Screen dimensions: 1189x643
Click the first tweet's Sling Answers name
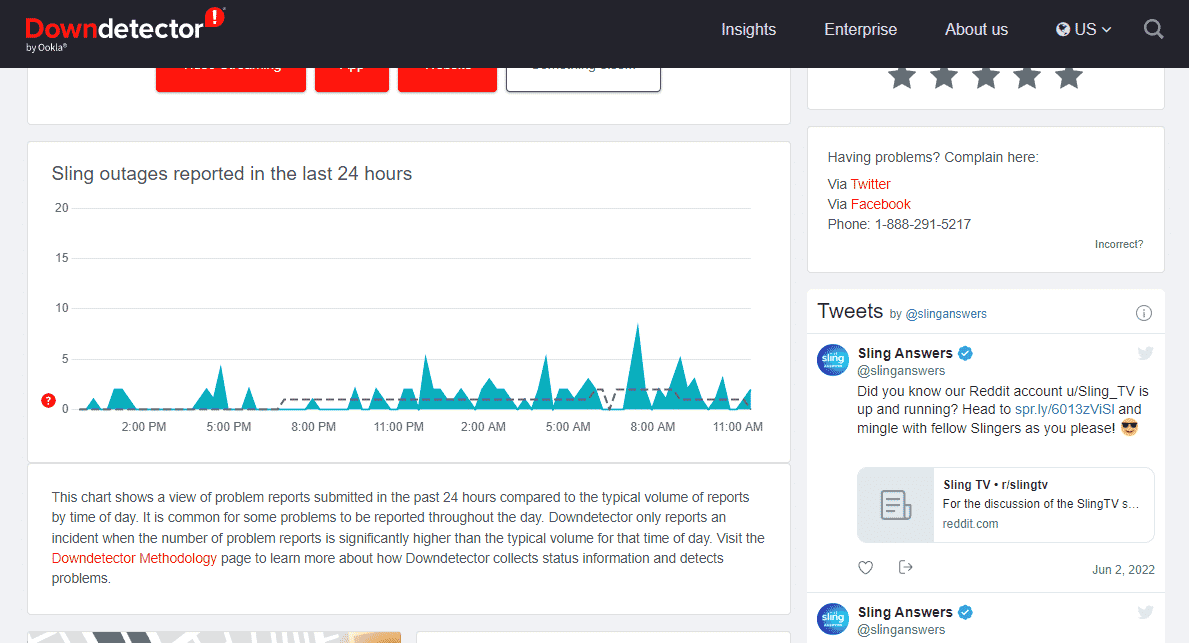905,353
